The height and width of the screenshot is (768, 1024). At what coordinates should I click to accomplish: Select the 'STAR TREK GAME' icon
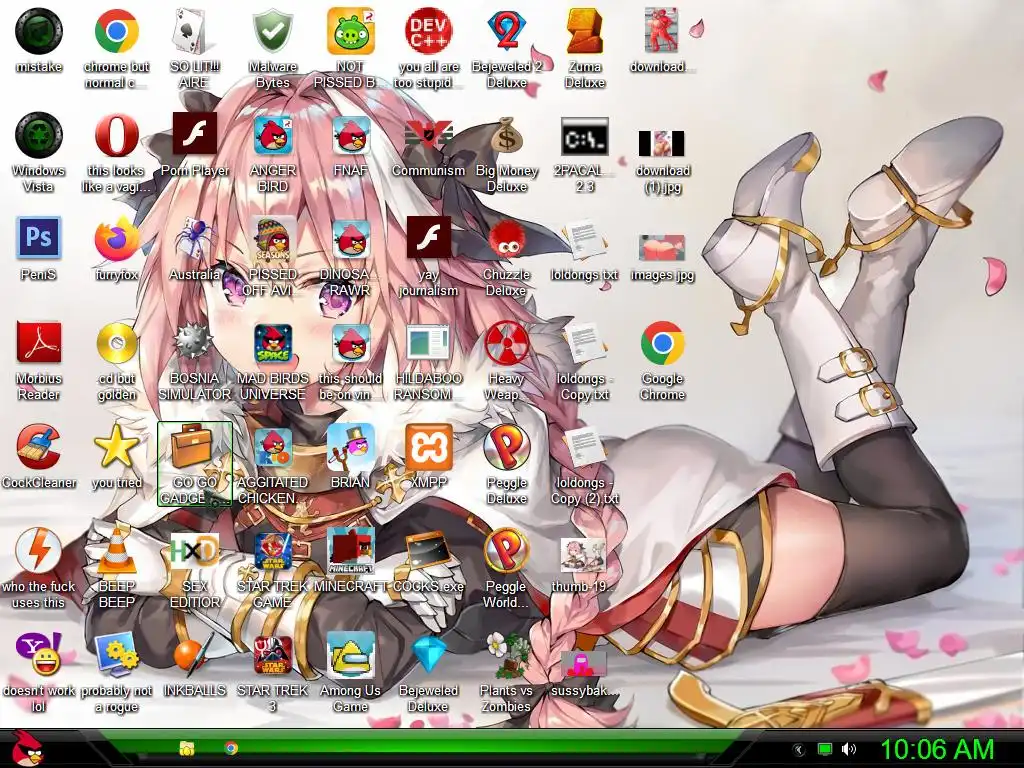coord(272,551)
